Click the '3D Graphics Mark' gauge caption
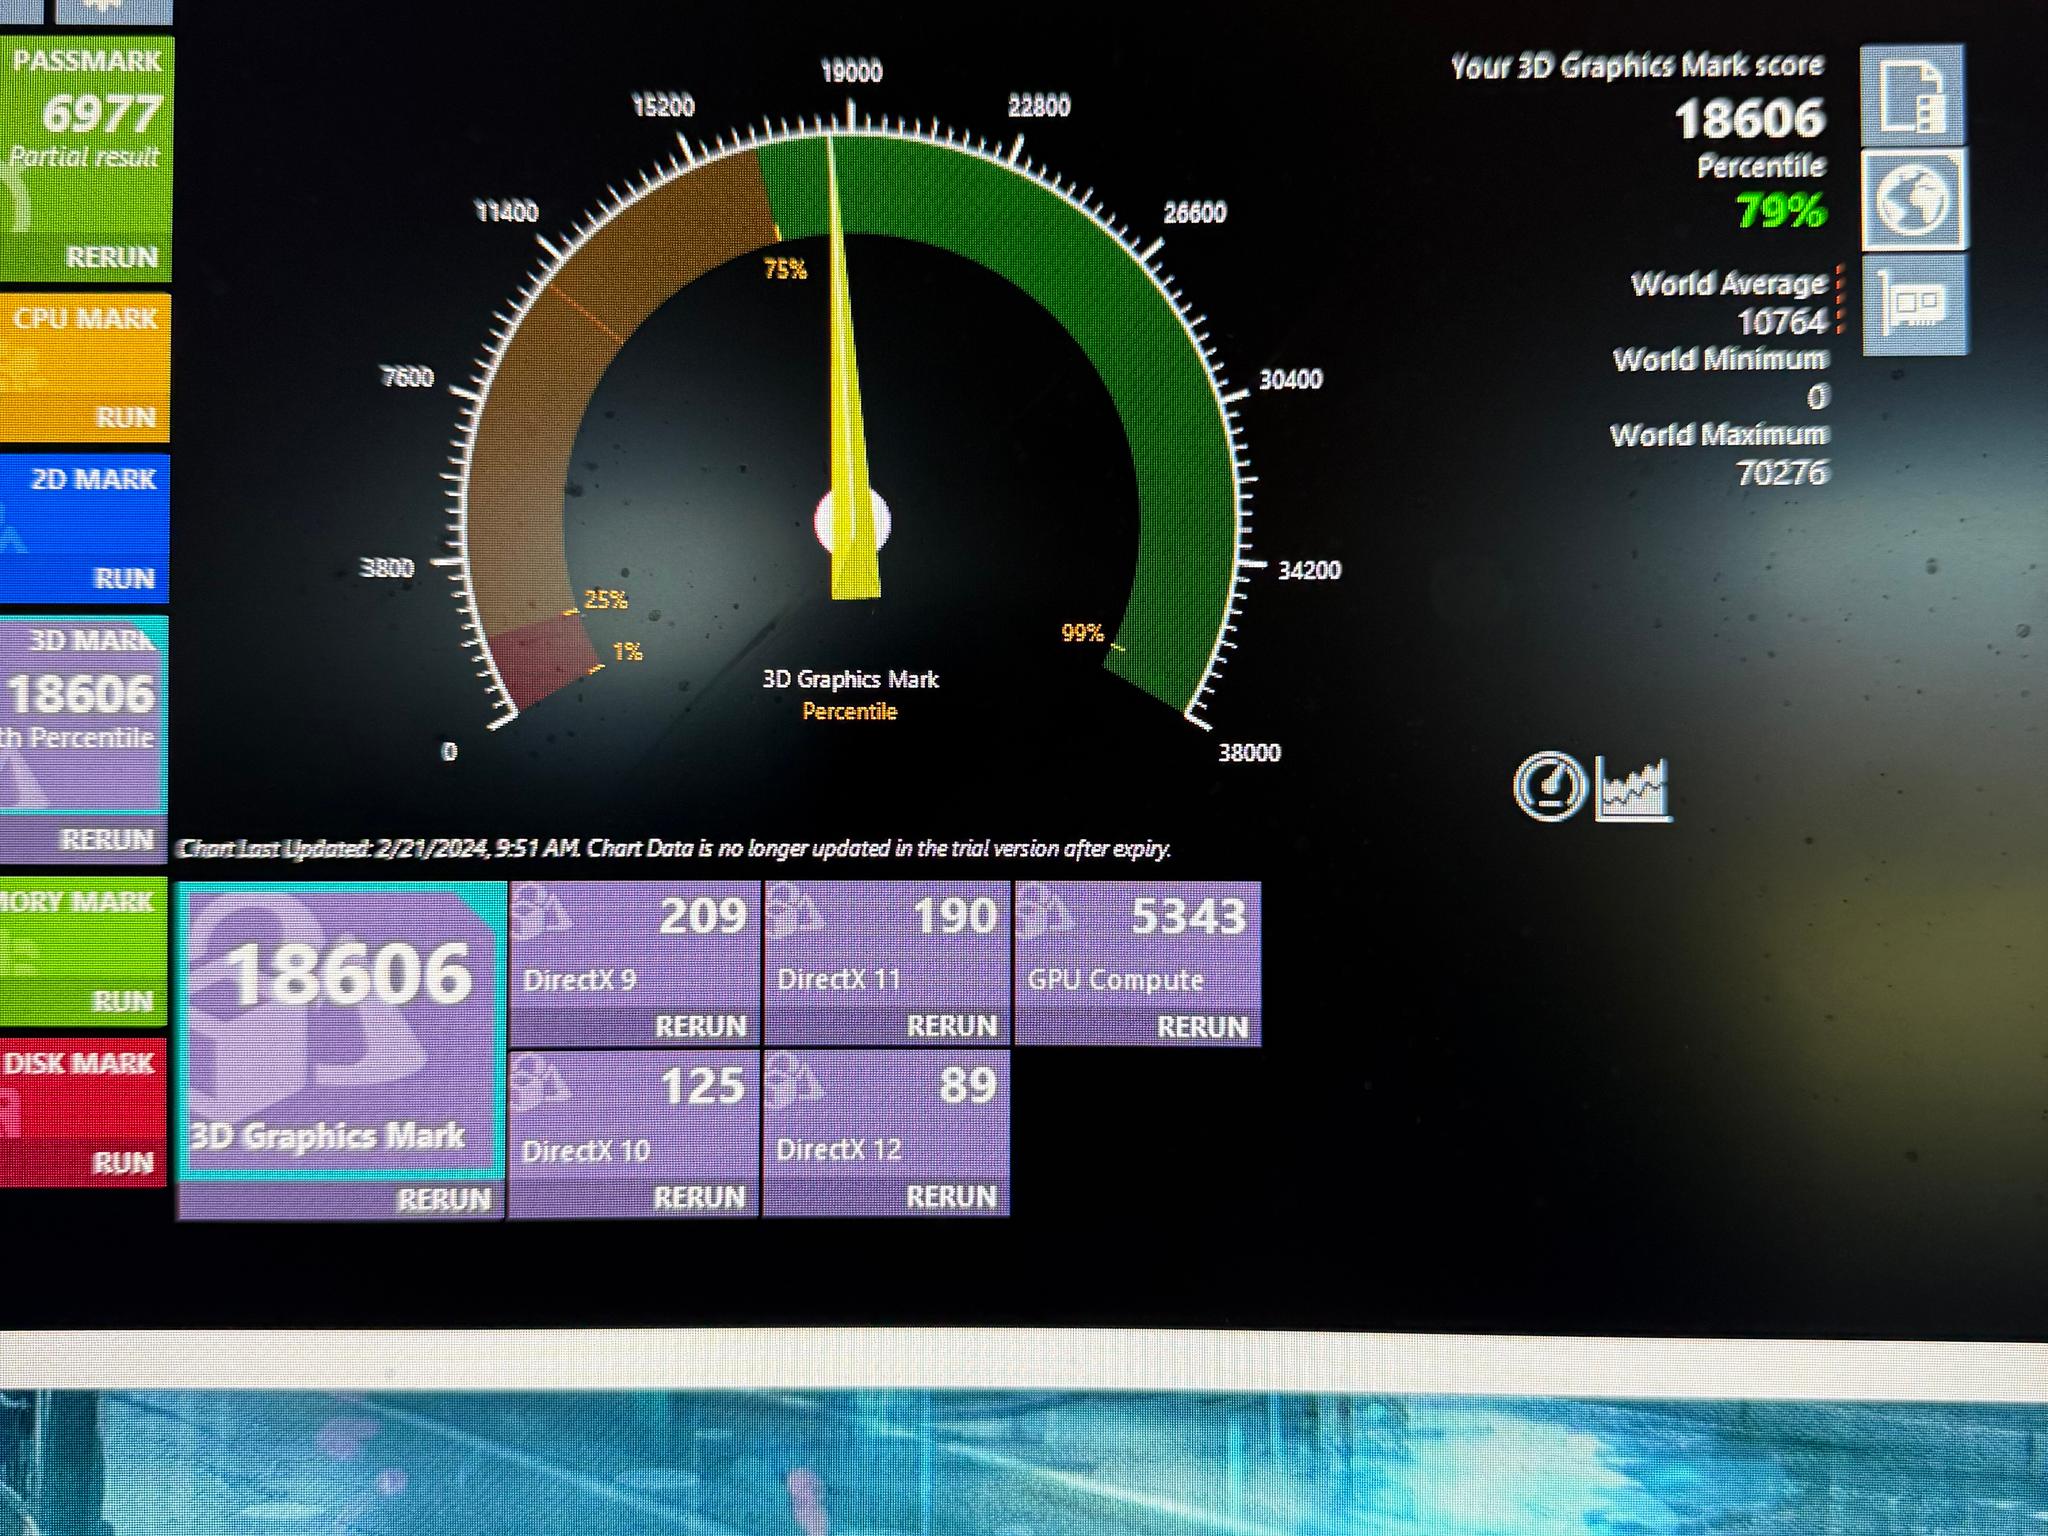Screen dimensions: 2048x1536 pyautogui.click(x=850, y=680)
